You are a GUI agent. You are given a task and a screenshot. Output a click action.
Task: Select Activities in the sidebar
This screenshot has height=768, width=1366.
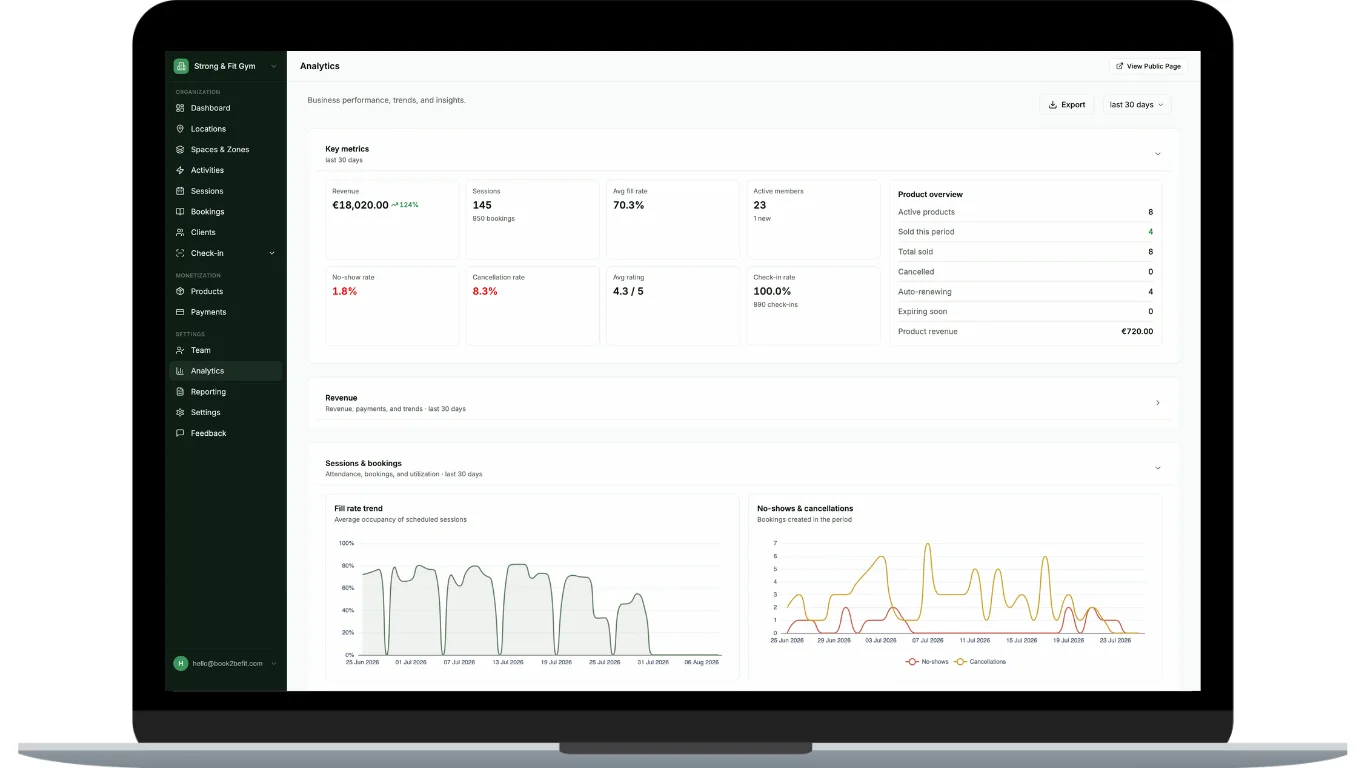pos(226,170)
